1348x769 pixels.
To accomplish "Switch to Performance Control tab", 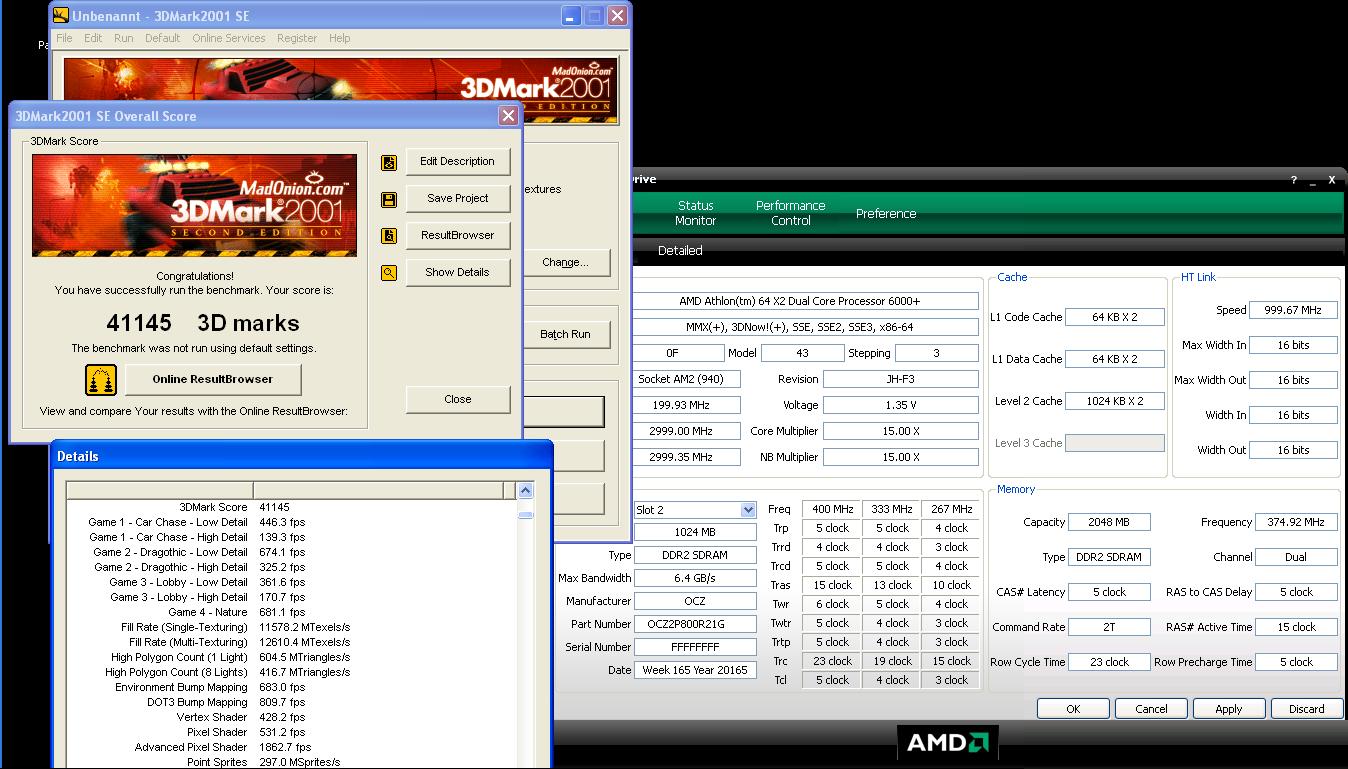I will 791,213.
